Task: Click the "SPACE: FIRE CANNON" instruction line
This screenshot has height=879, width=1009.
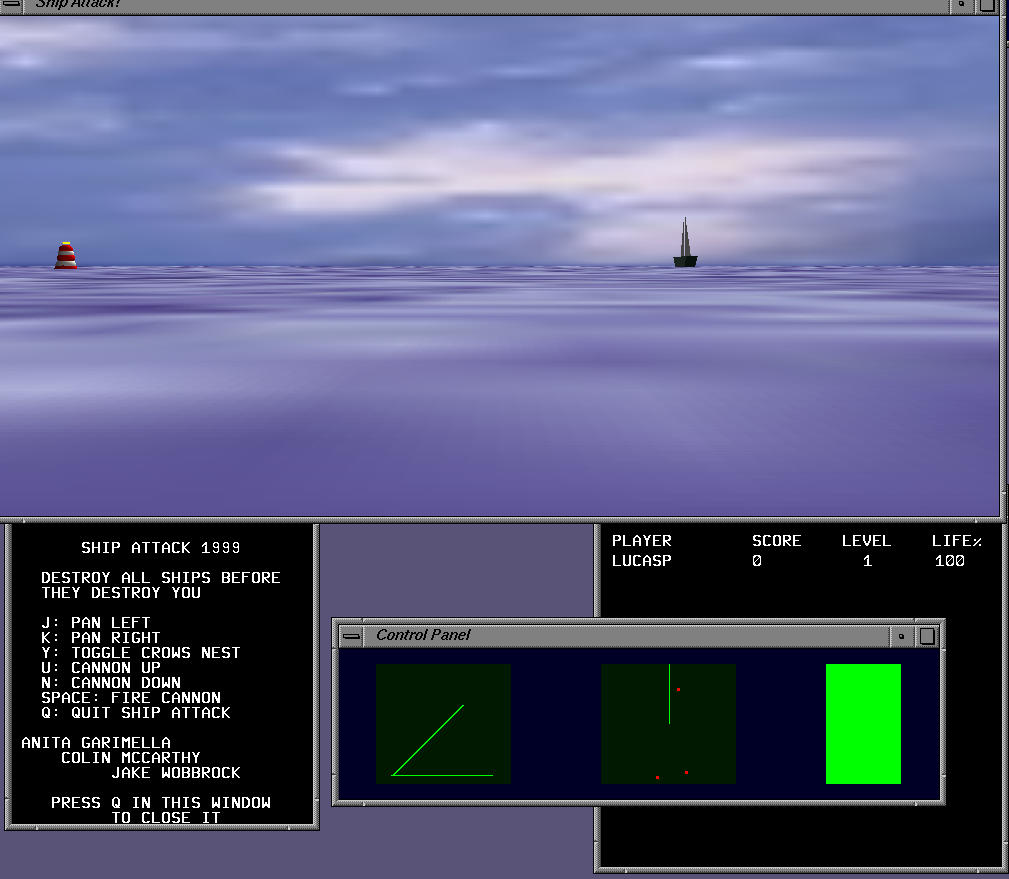Action: (x=131, y=698)
